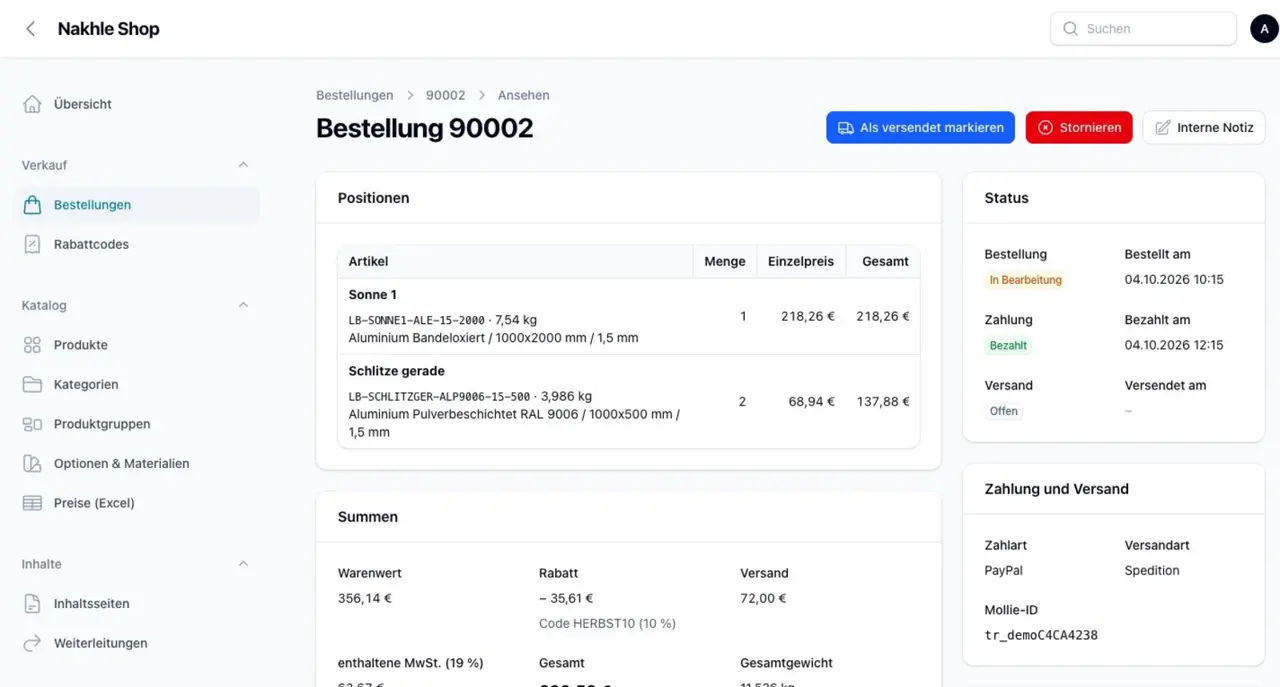Screen dimensions: 1280x687
Task: Click the Bestellungen bag icon
Action: [x=32, y=205]
